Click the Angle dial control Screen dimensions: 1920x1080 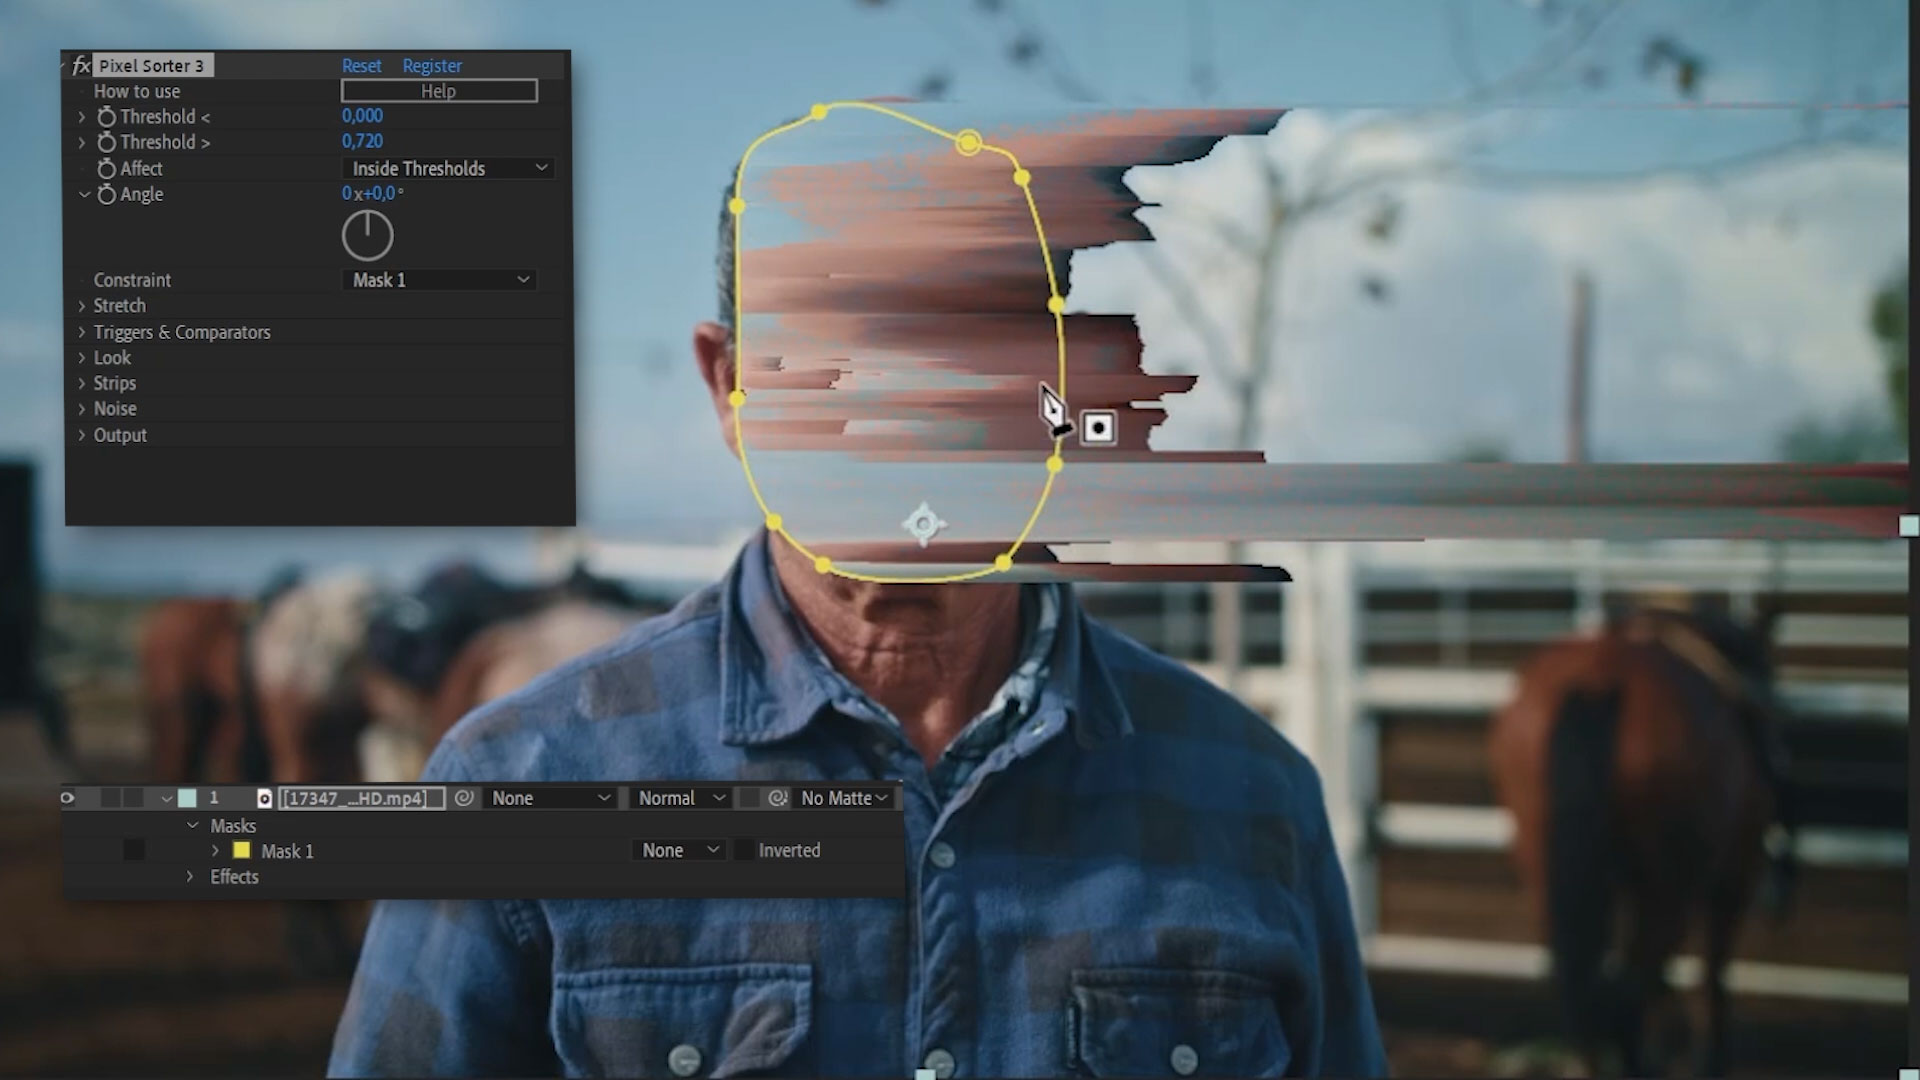(367, 236)
